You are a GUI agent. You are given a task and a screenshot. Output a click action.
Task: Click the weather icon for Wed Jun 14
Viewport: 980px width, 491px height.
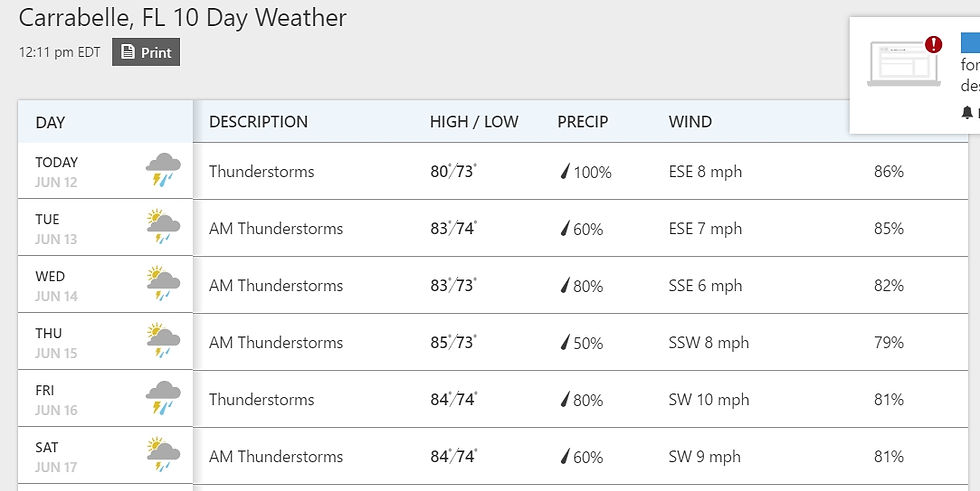[163, 284]
